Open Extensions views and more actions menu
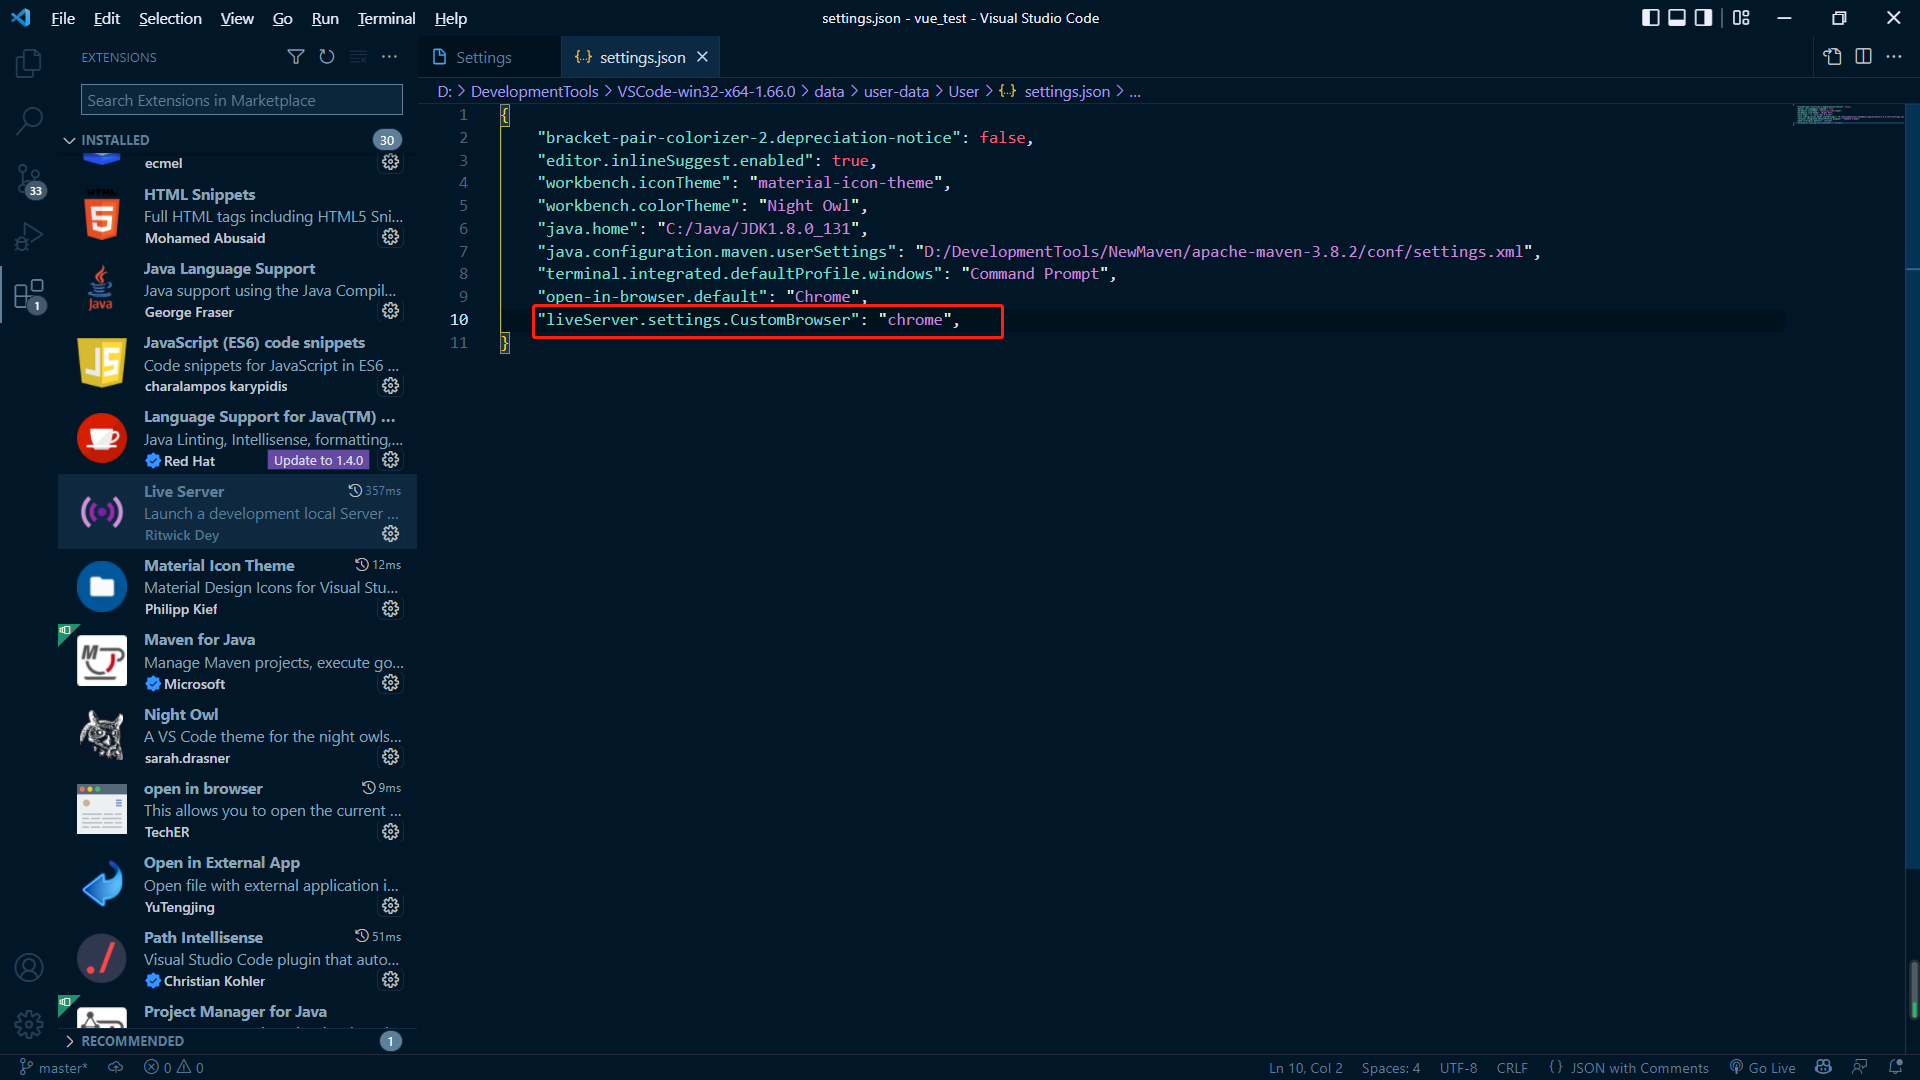This screenshot has height=1080, width=1920. point(390,57)
